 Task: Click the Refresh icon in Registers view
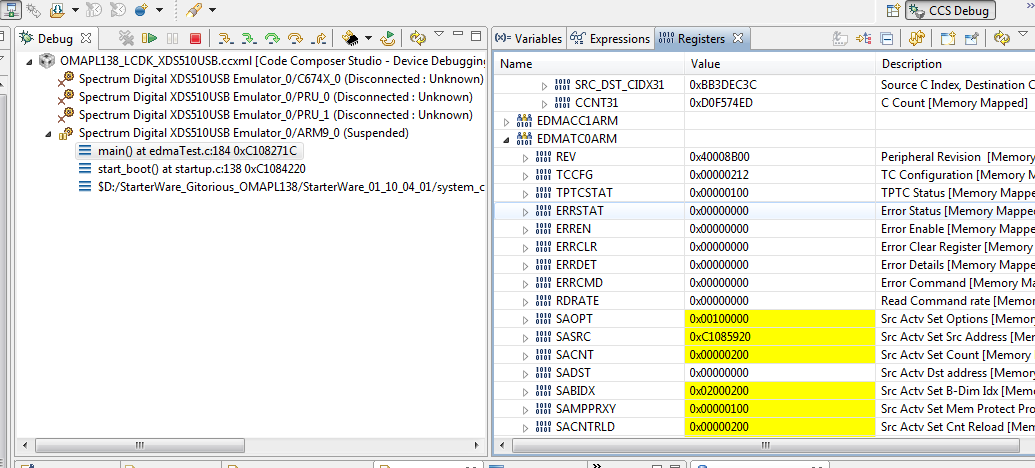1001,38
